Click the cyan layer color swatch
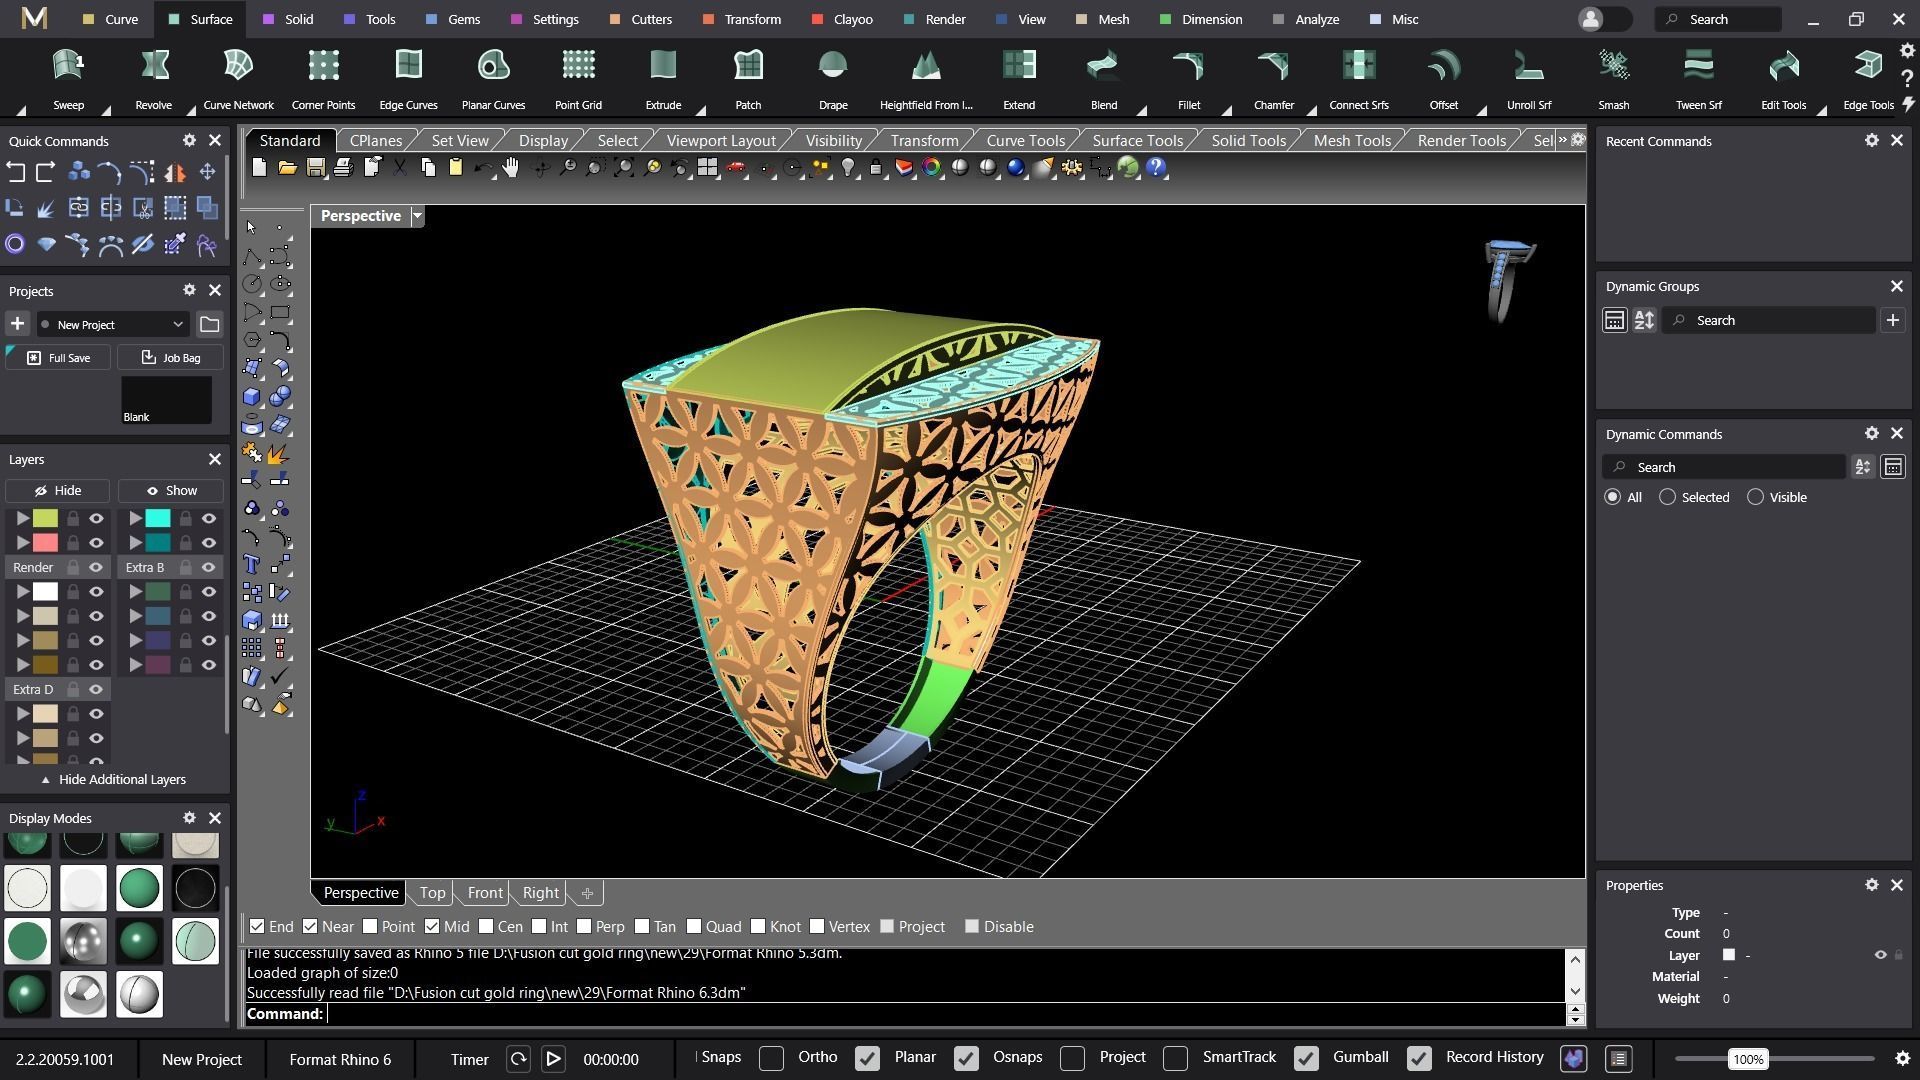1920x1080 pixels. pyautogui.click(x=158, y=518)
